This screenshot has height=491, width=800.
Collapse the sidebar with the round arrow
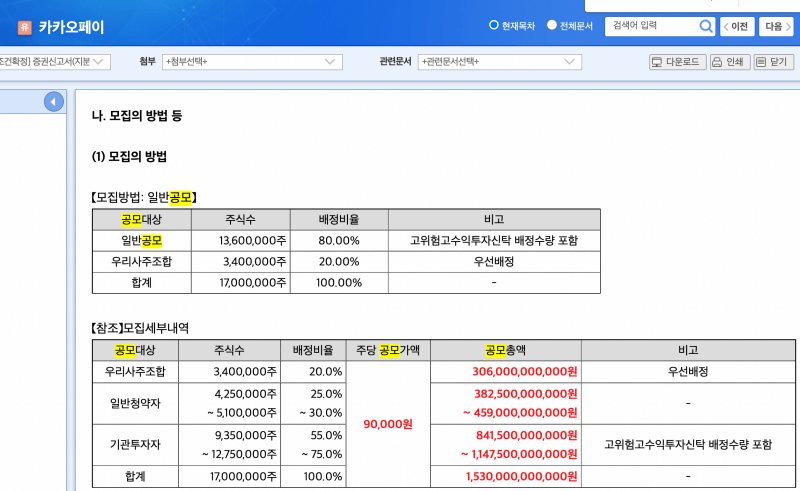point(54,102)
